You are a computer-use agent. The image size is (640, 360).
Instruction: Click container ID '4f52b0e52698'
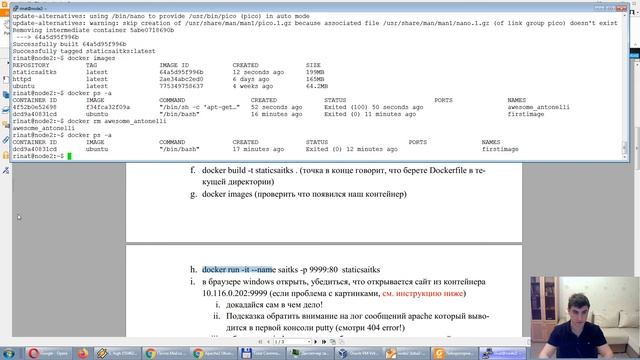[35, 107]
